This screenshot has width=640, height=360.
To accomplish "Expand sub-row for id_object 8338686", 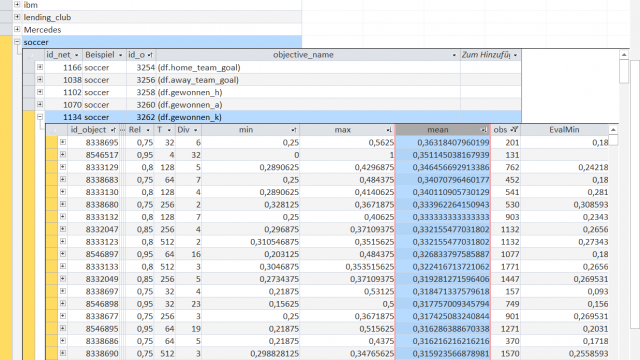I will 62,341.
